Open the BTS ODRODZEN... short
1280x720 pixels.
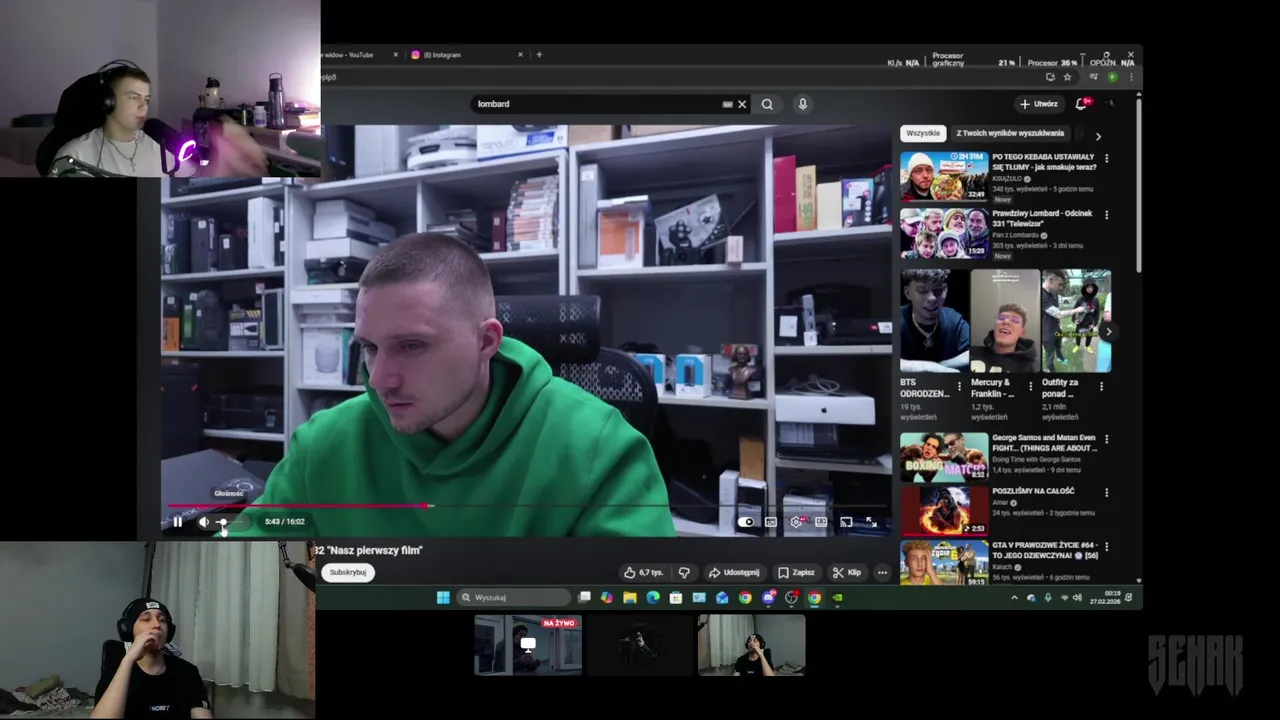[934, 321]
